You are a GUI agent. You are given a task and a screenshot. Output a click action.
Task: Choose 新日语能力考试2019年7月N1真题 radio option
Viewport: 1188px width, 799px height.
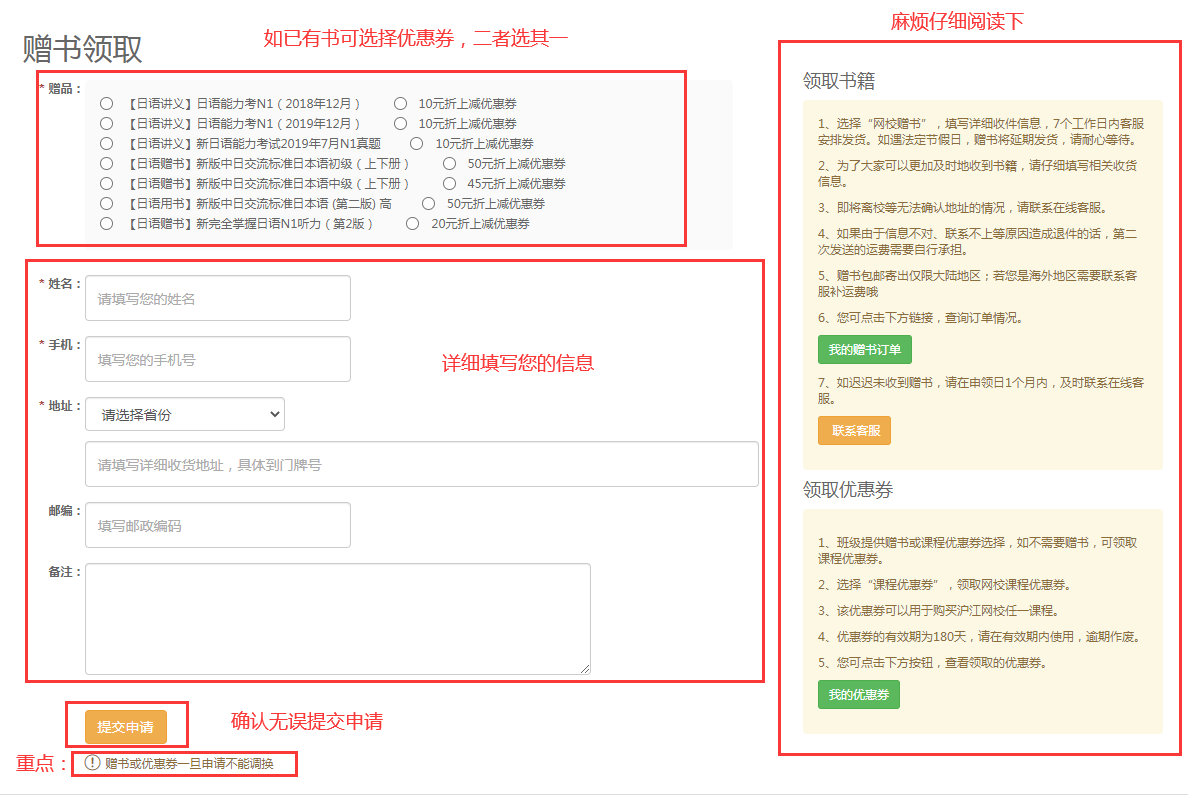pyautogui.click(x=106, y=143)
